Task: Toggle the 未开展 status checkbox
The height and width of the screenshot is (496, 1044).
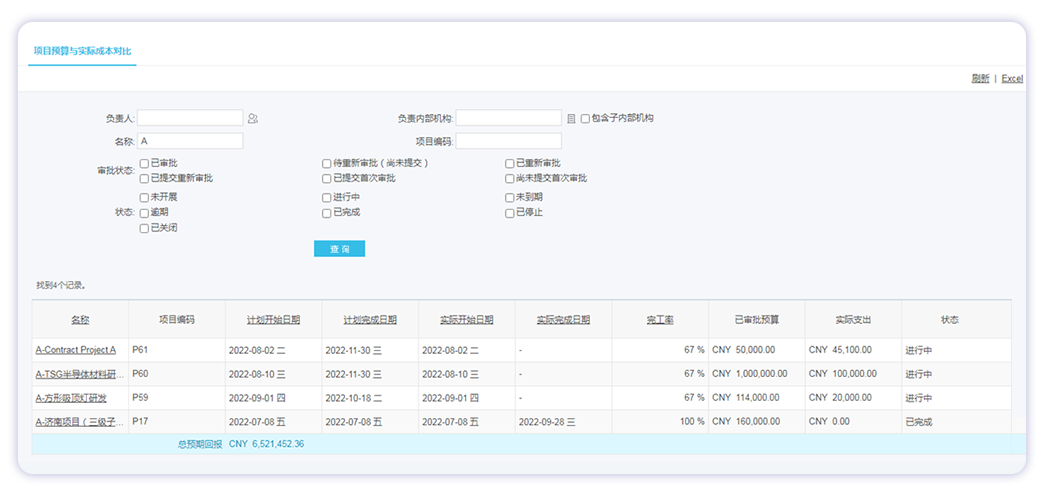Action: (144, 198)
